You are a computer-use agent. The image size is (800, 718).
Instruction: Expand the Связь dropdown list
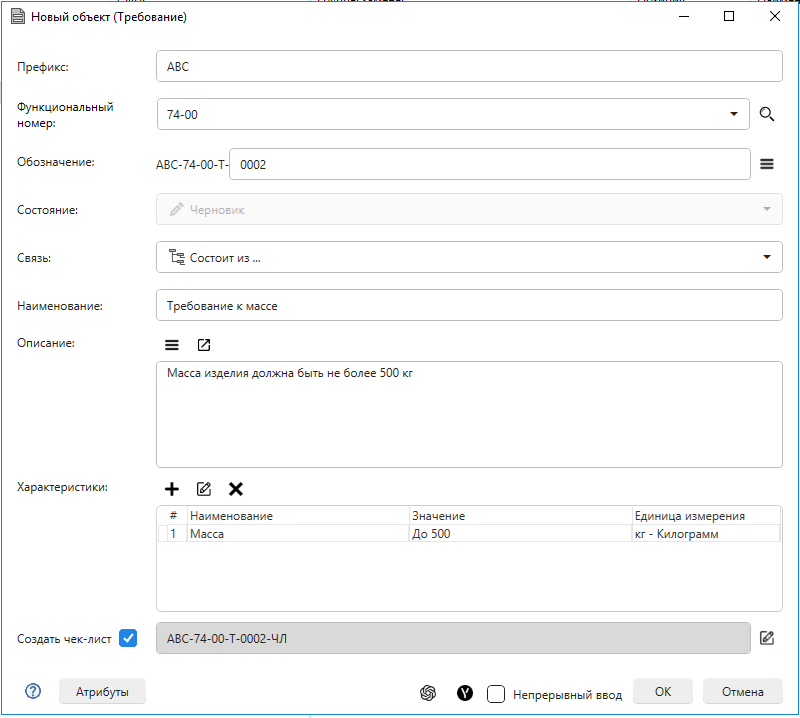pos(766,257)
